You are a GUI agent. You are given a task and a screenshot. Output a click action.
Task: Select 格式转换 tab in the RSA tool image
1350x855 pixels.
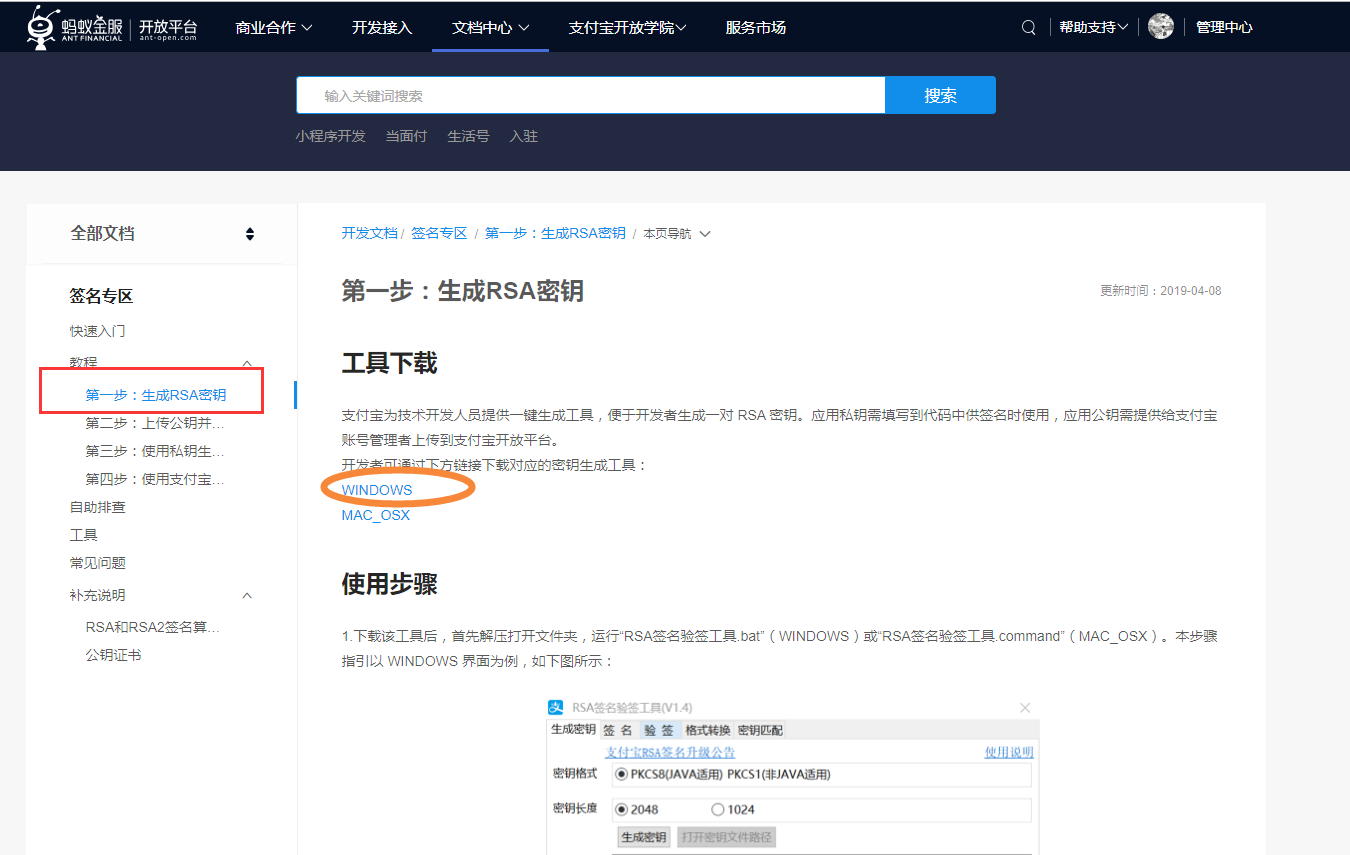708,730
